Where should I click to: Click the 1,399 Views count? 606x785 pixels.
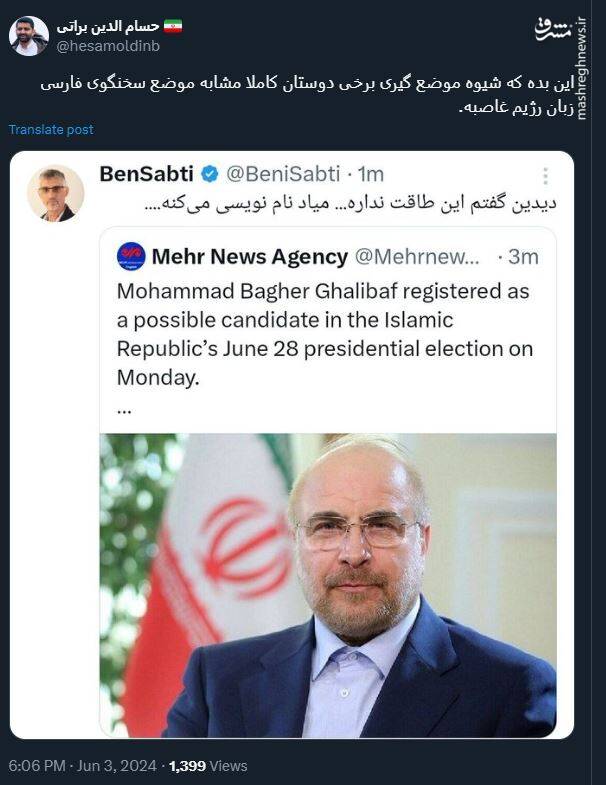pyautogui.click(x=208, y=766)
